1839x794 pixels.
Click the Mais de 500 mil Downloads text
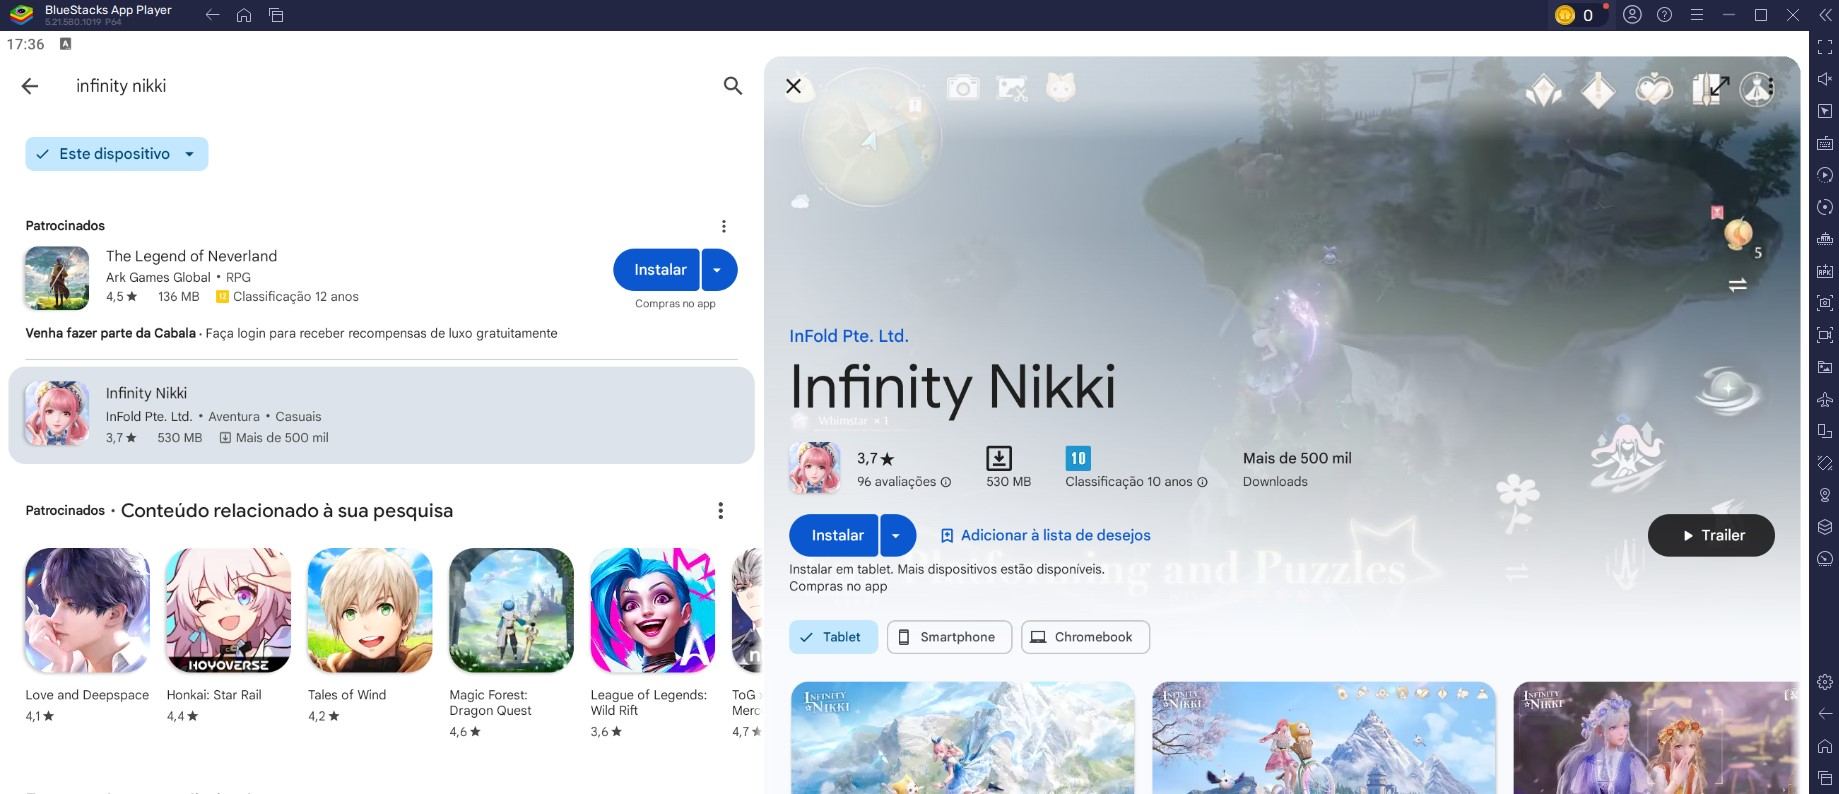click(x=1297, y=469)
